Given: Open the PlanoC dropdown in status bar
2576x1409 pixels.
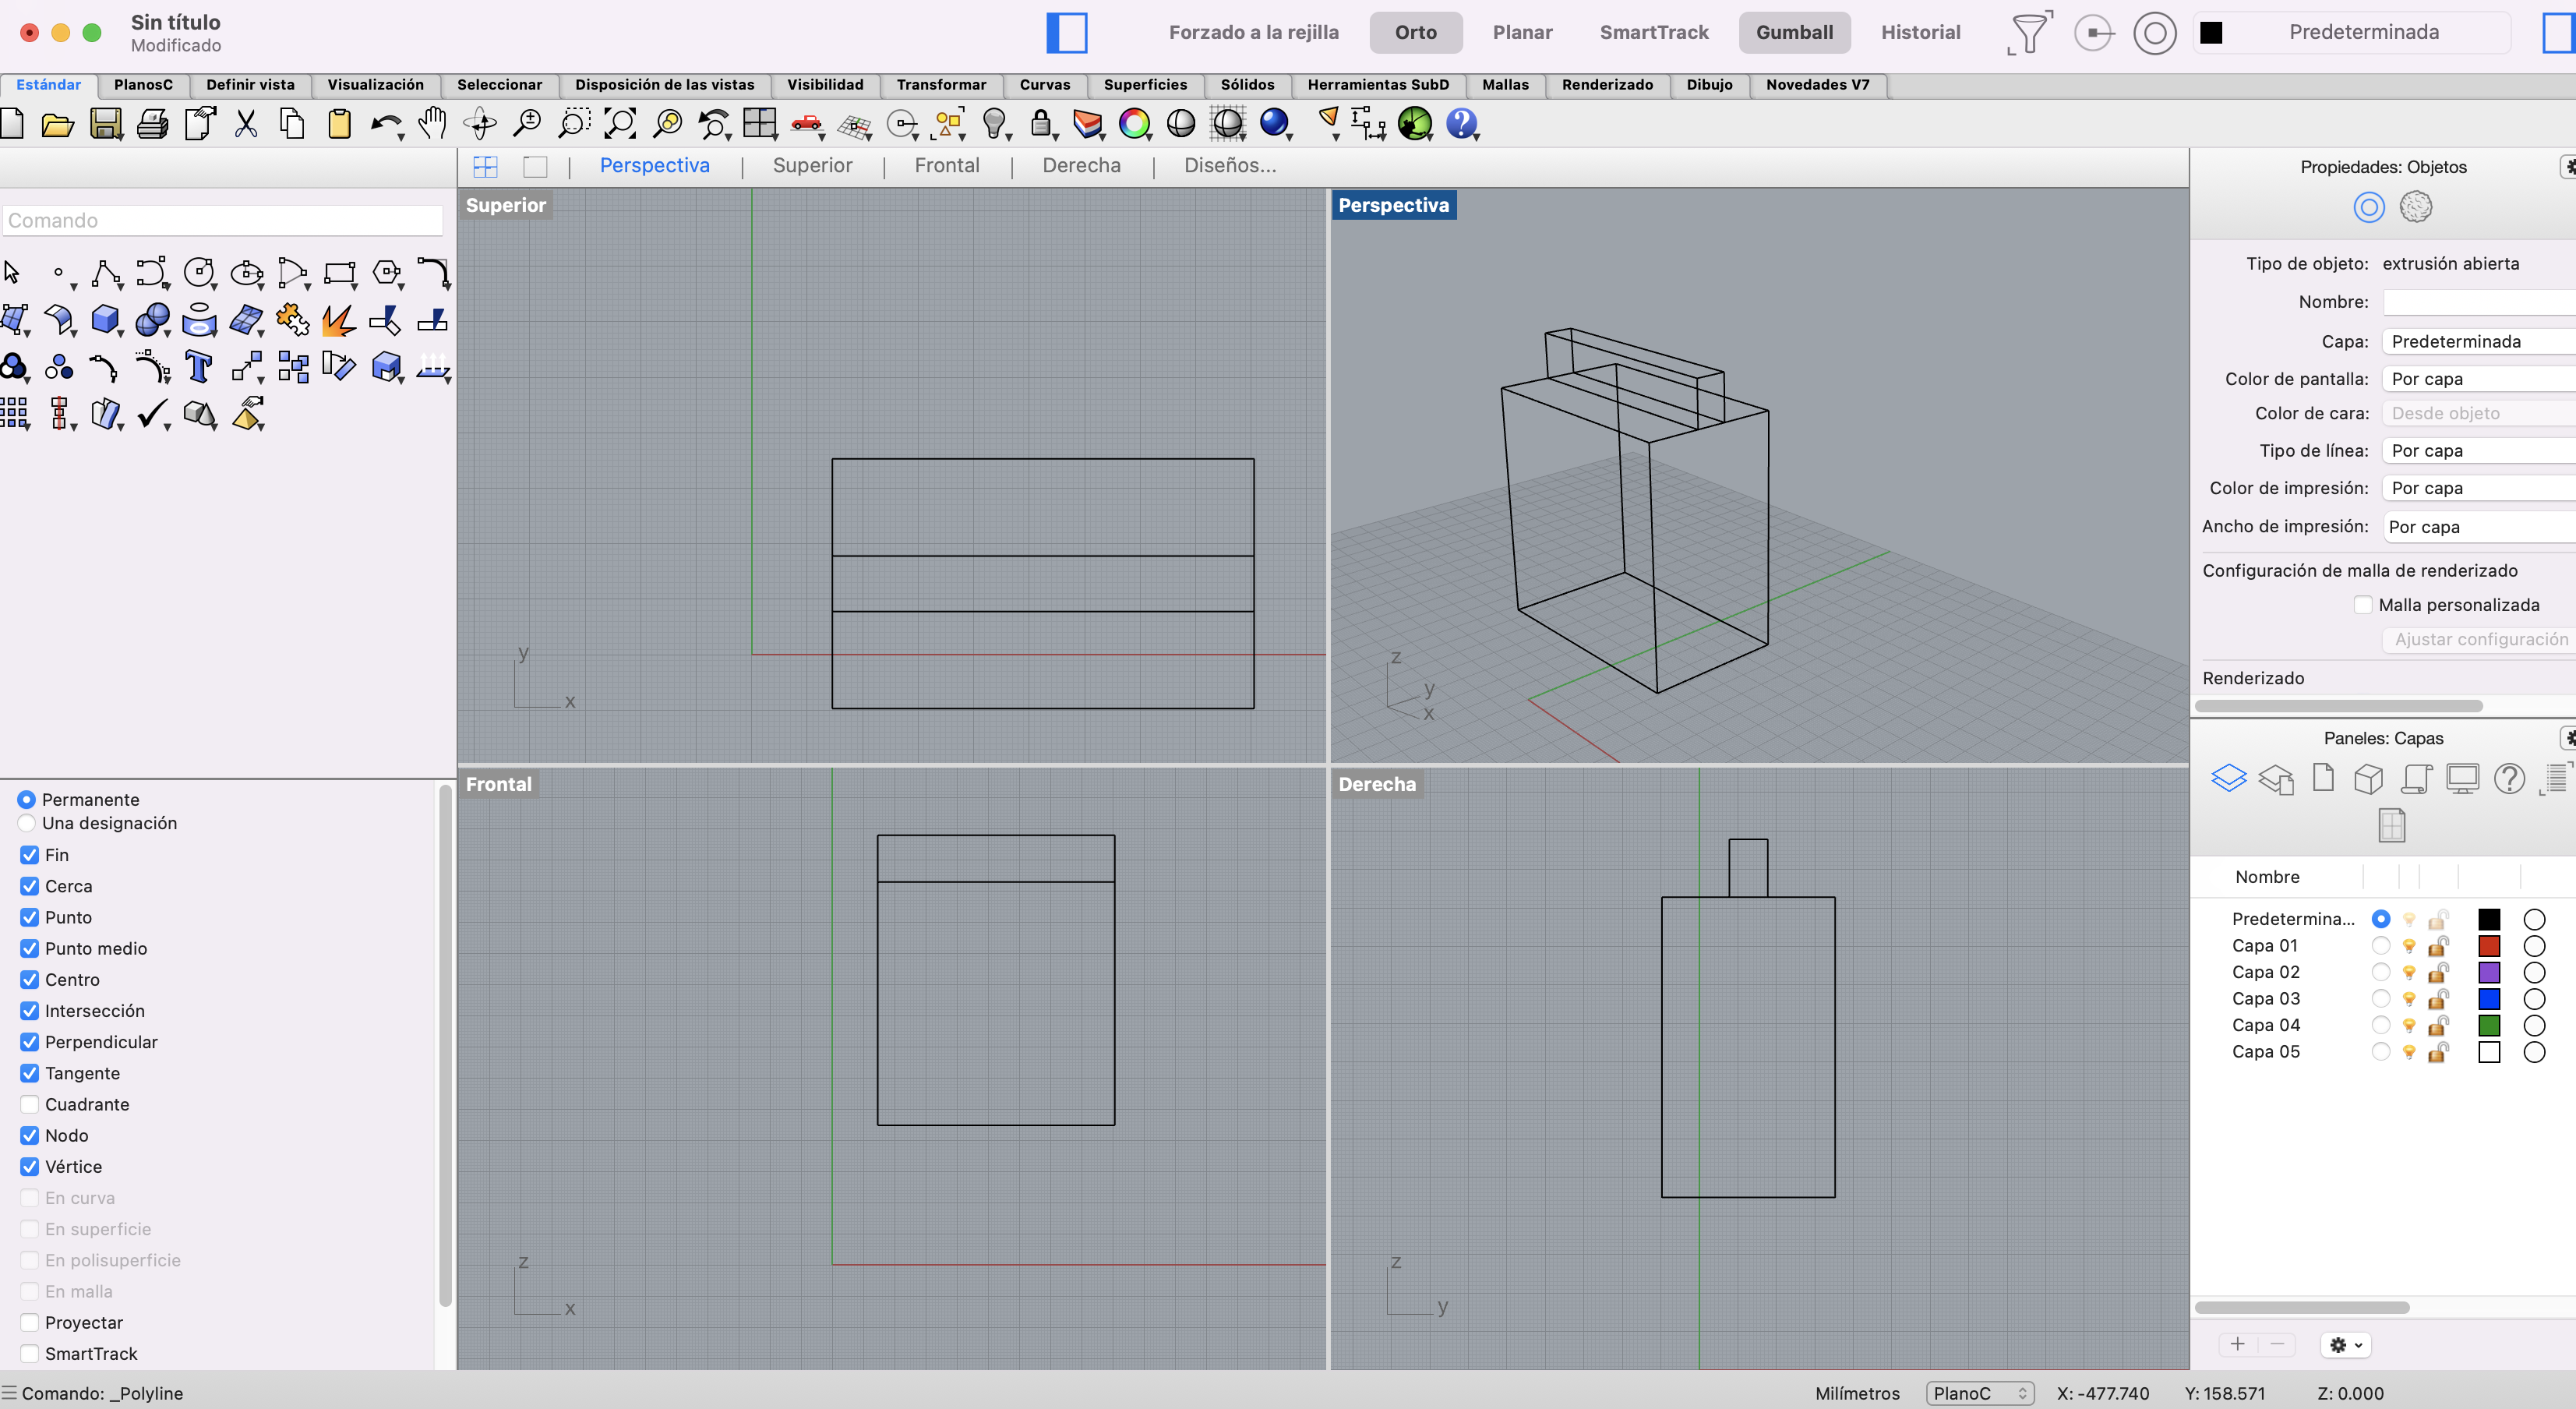Looking at the screenshot, I should pos(1979,1393).
